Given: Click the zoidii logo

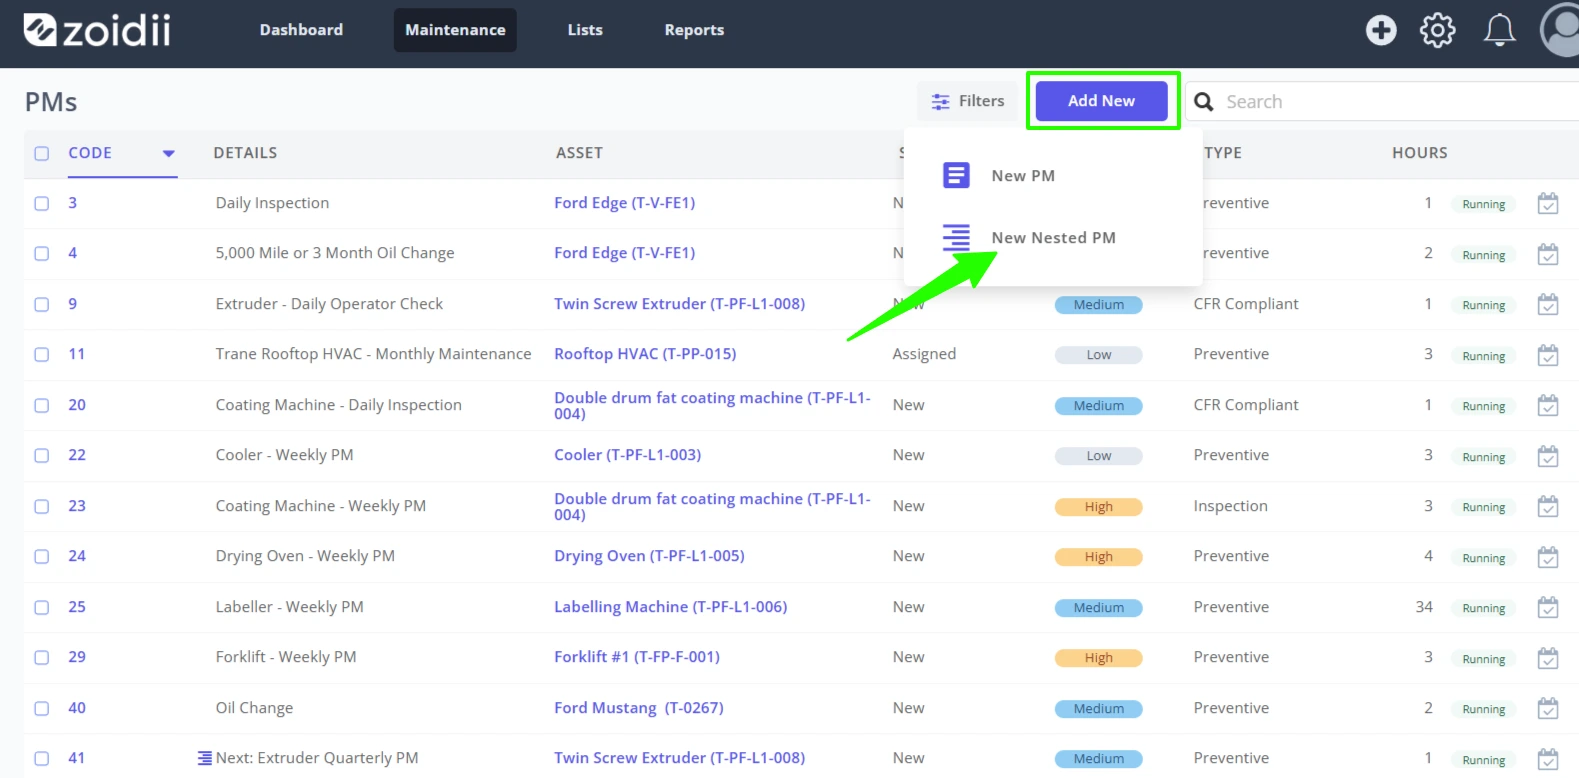Looking at the screenshot, I should coord(97,30).
